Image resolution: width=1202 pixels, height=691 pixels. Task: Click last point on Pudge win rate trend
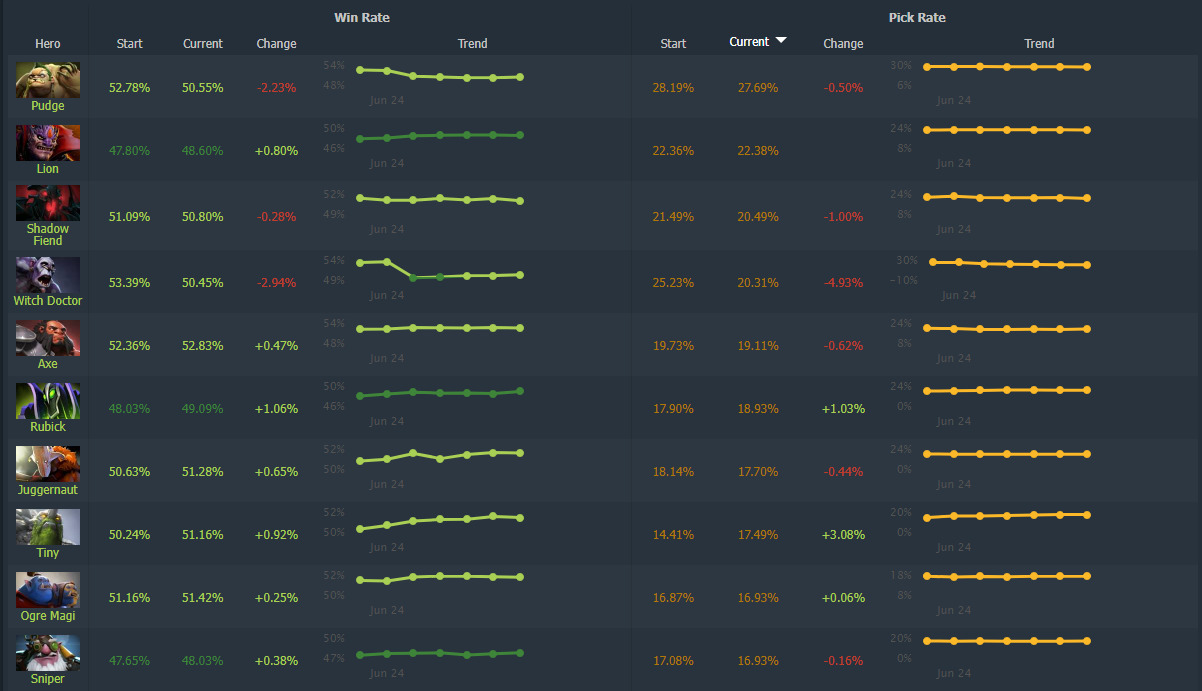(x=520, y=77)
